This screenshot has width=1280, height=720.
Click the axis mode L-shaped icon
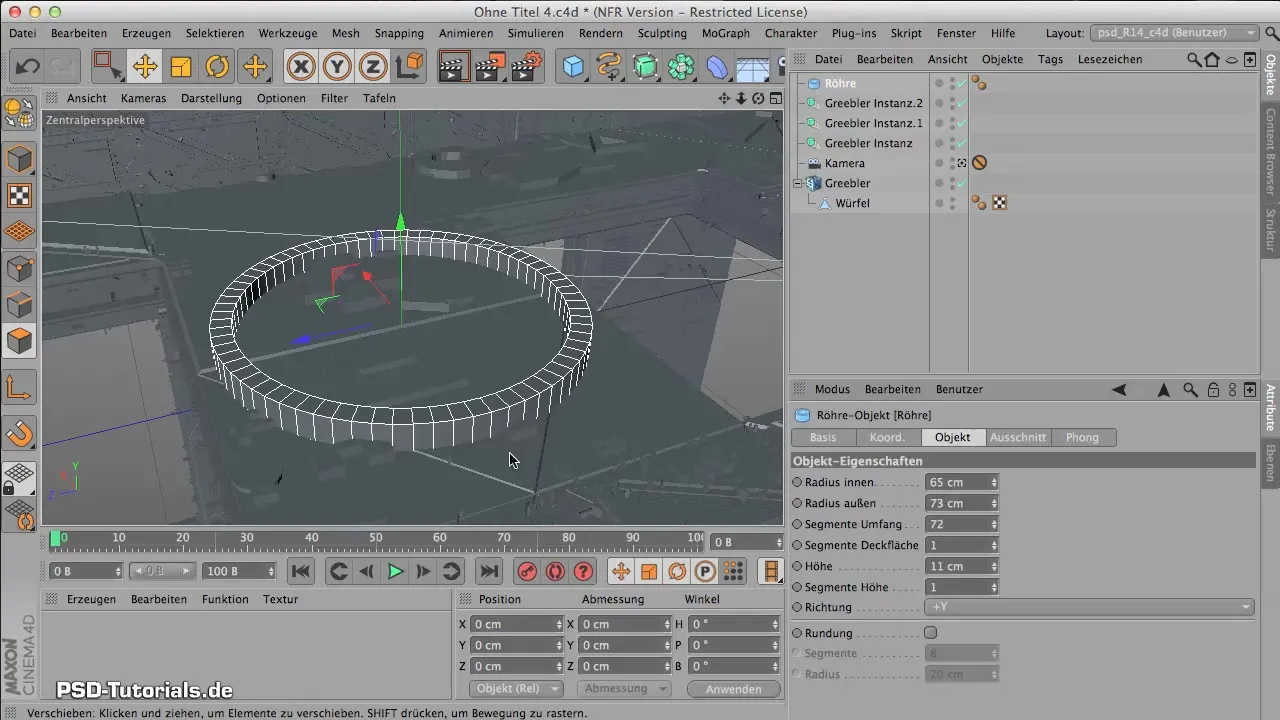pos(20,387)
